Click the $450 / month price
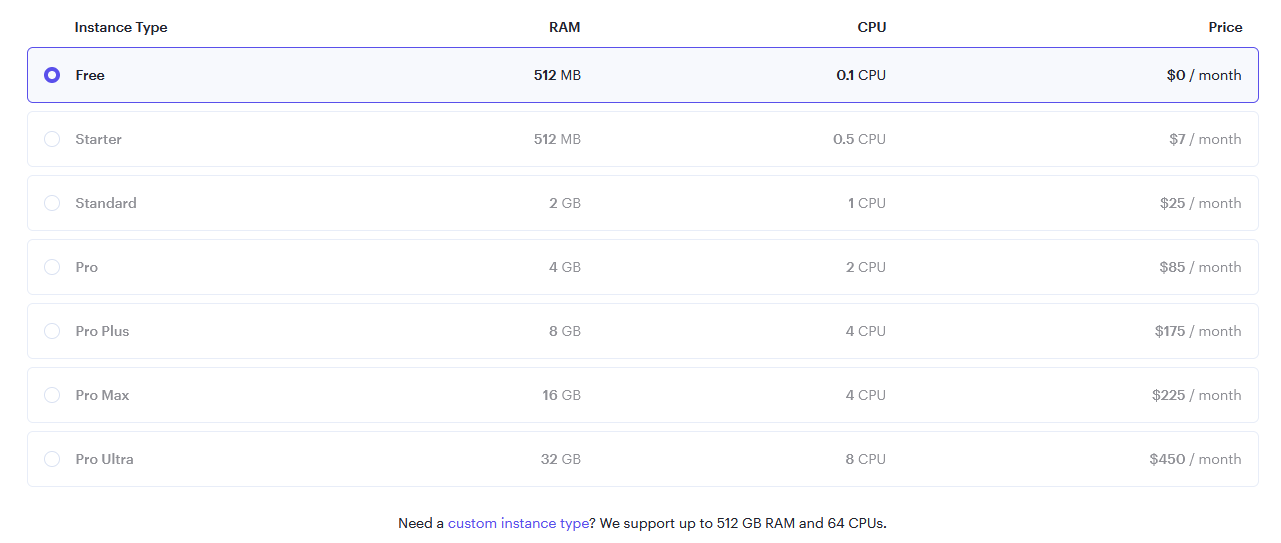Screen dimensions: 1281x543 (x=1195, y=459)
